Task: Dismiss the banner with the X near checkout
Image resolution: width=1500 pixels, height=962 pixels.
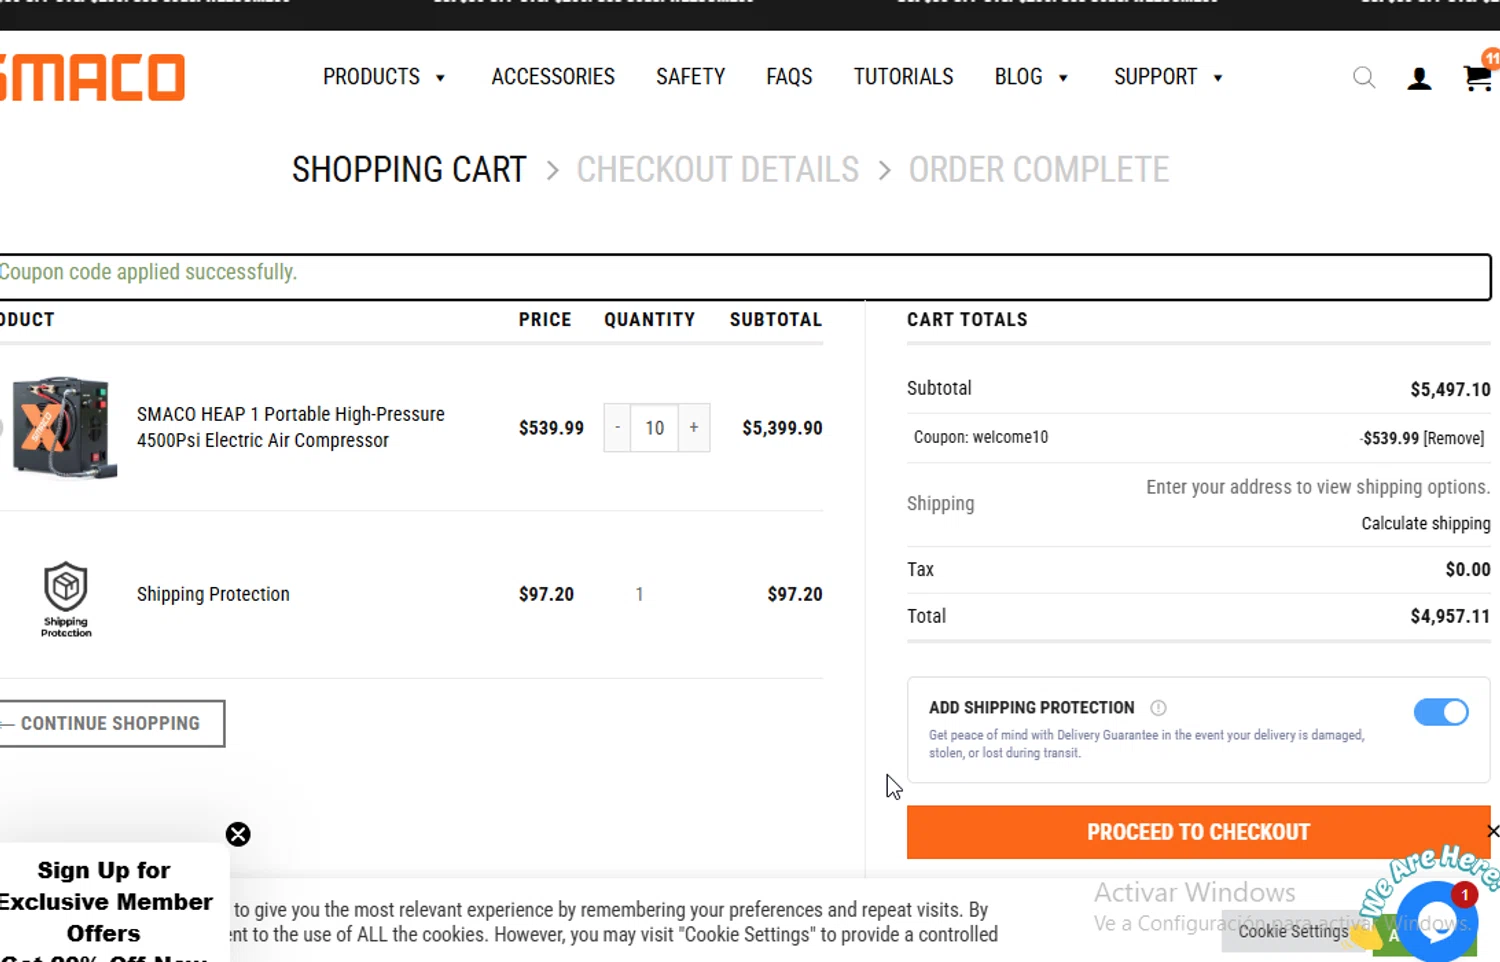Action: click(x=1492, y=831)
